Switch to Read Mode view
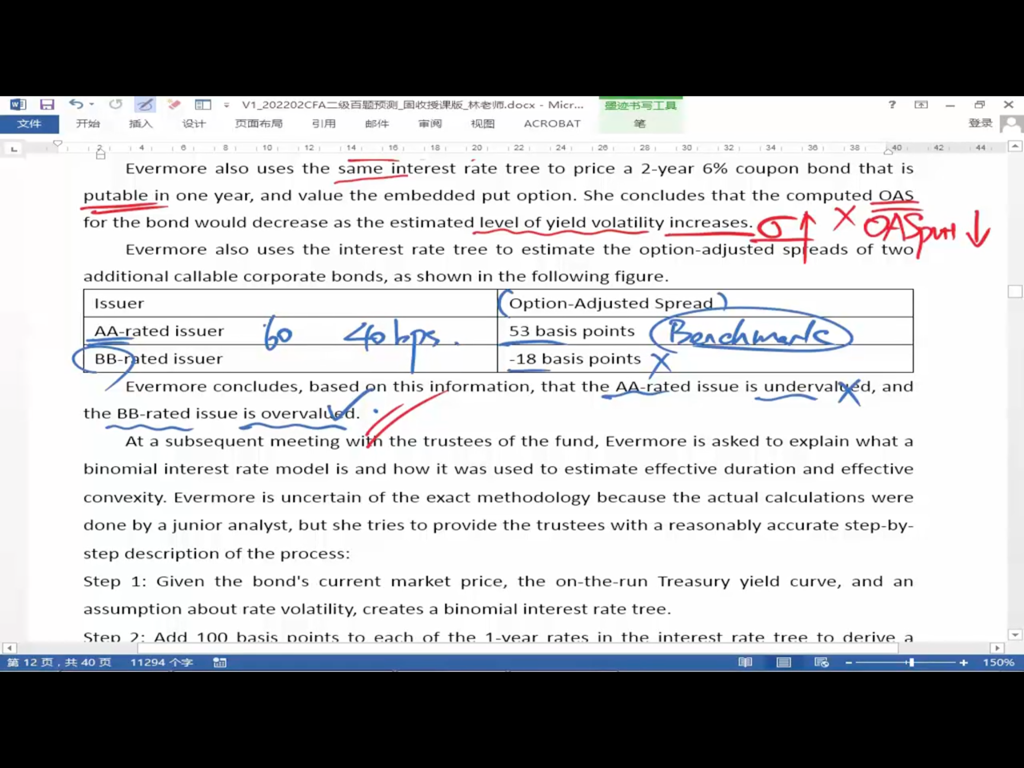 click(x=745, y=663)
